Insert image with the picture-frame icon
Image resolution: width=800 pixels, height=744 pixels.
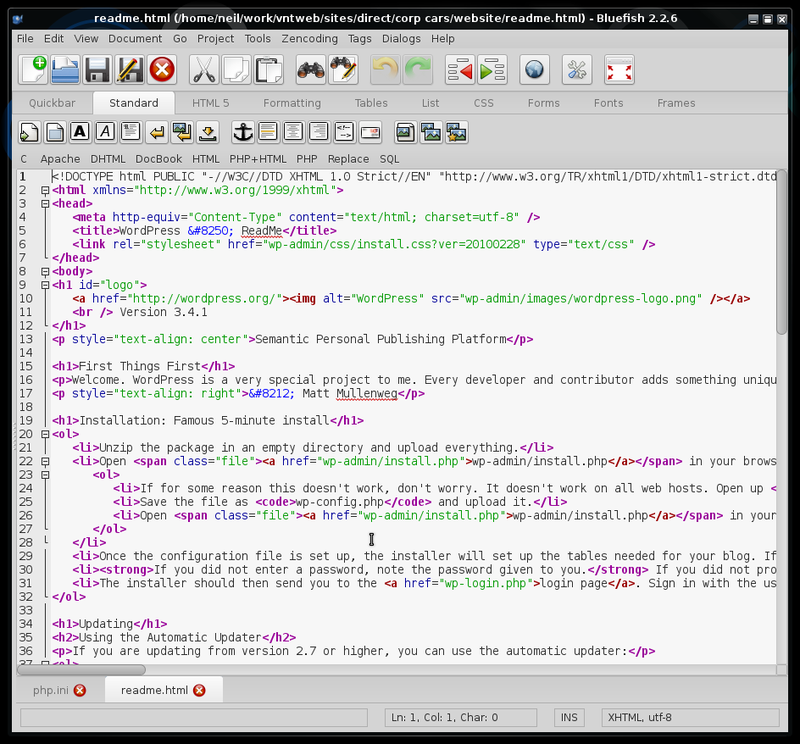click(406, 132)
